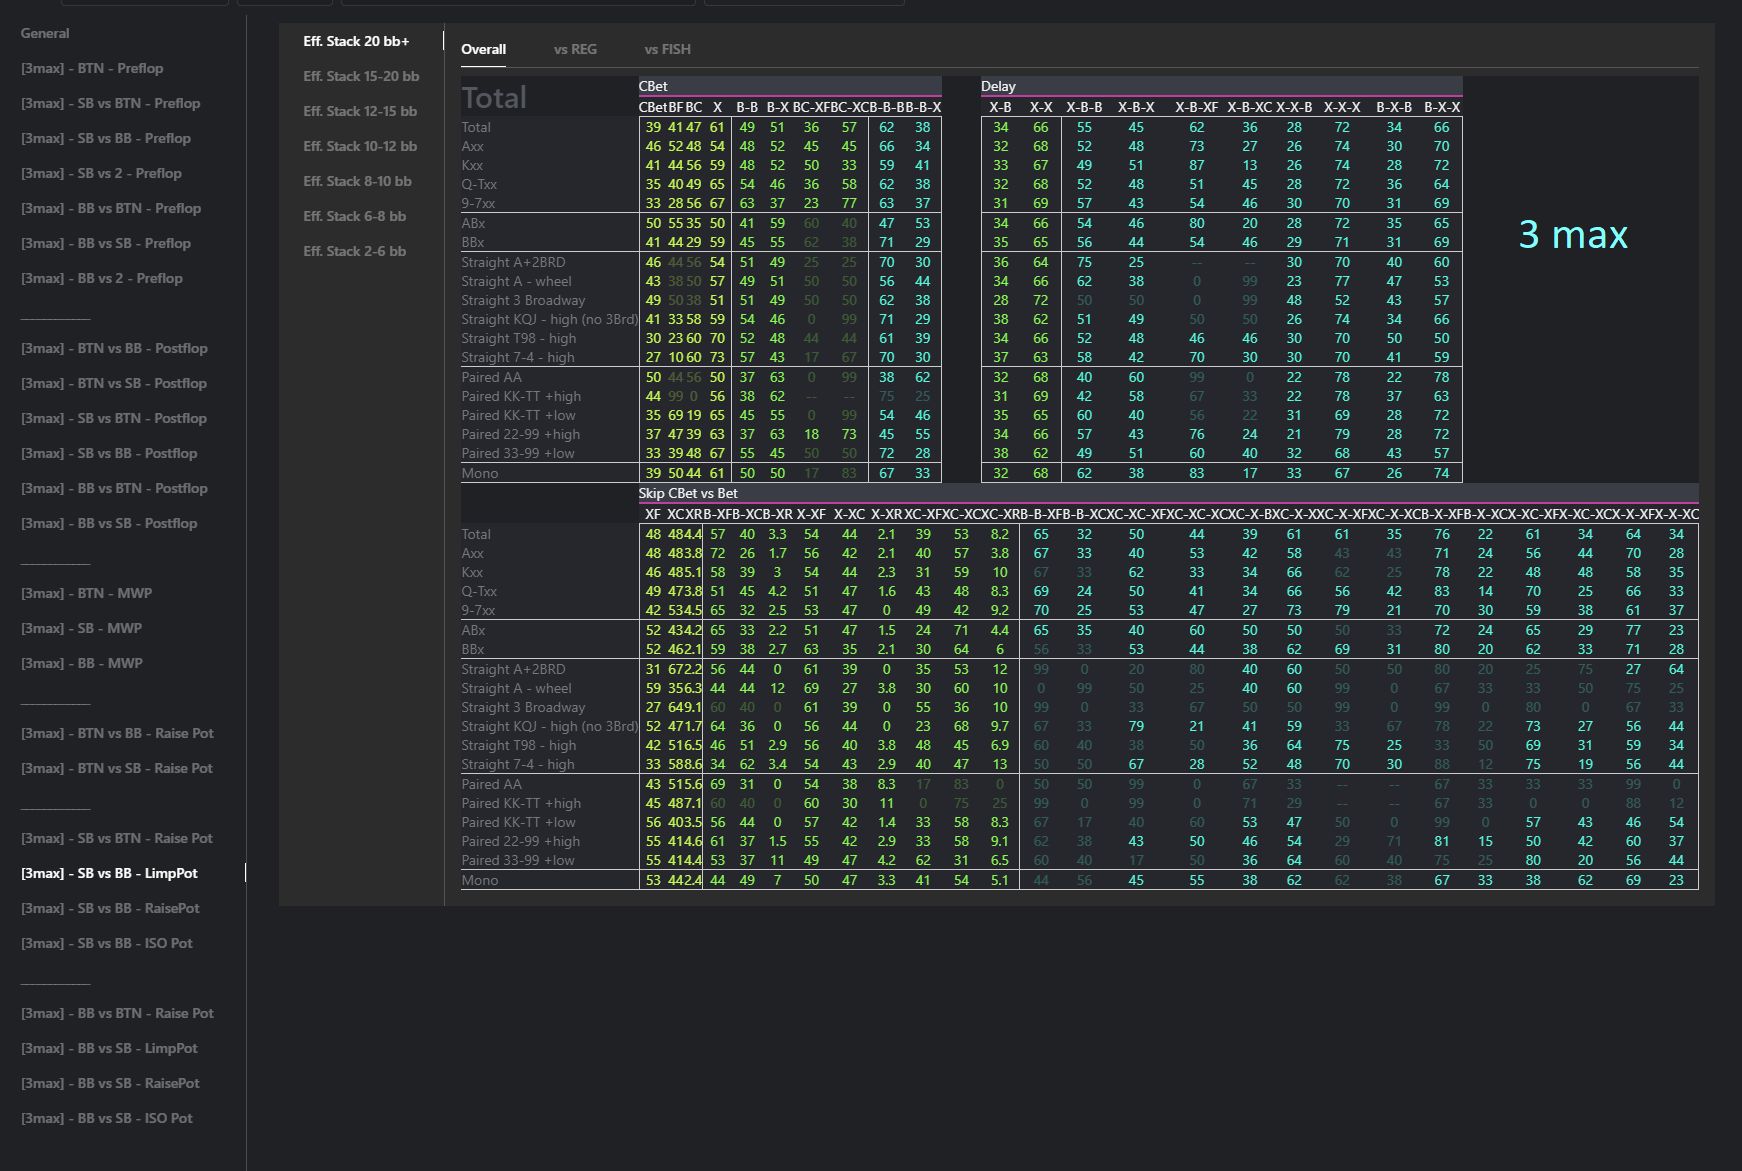This screenshot has width=1742, height=1171.
Task: Open [3max] - SB vs BB - ISO Pot
Action: click(107, 943)
